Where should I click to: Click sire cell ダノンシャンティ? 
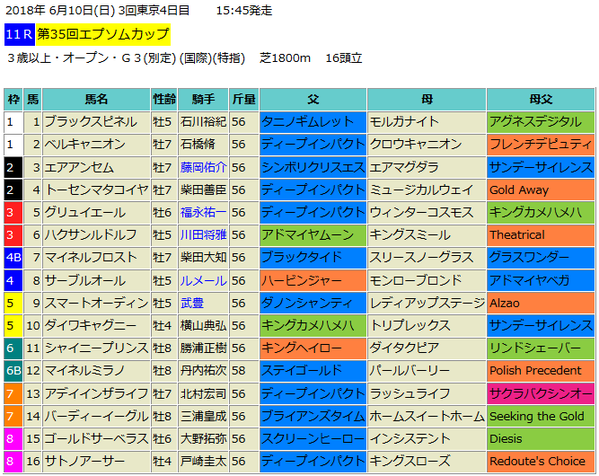[313, 303]
